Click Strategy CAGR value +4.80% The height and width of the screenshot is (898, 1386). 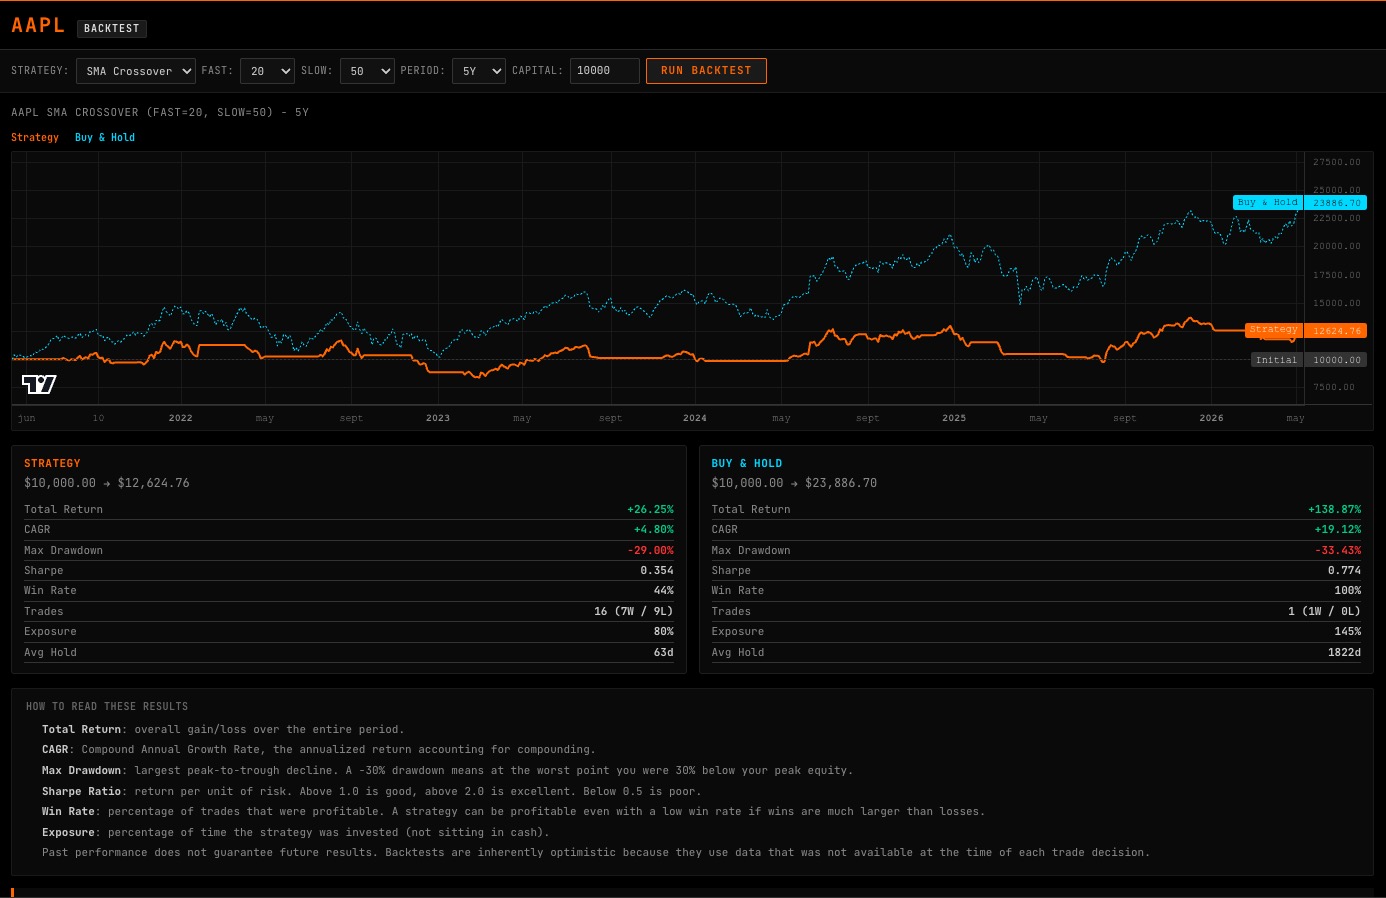[654, 529]
